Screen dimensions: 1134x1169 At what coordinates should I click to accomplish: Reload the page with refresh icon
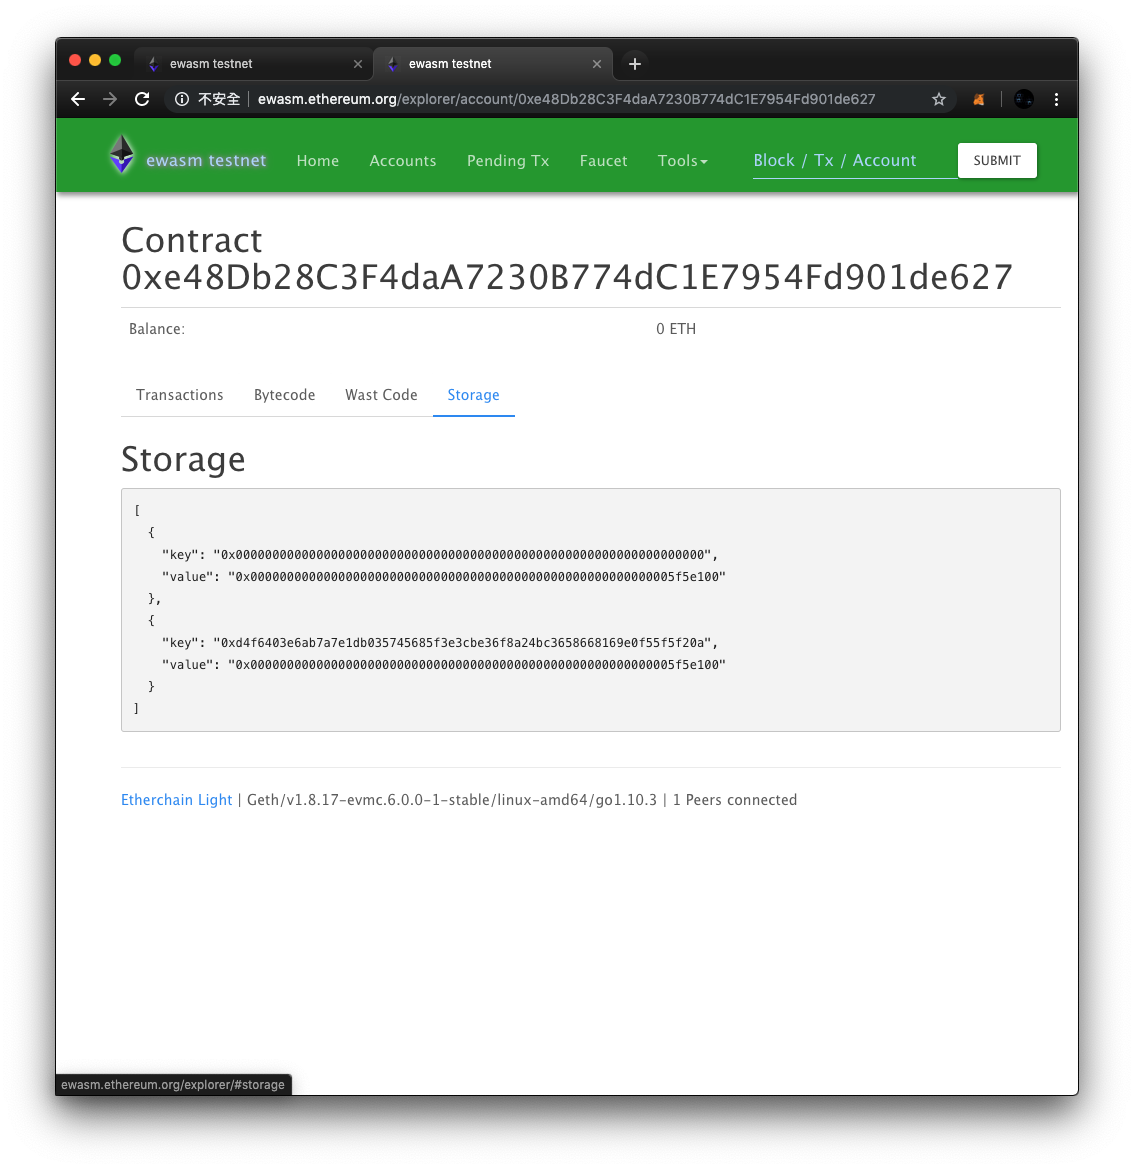tap(142, 99)
